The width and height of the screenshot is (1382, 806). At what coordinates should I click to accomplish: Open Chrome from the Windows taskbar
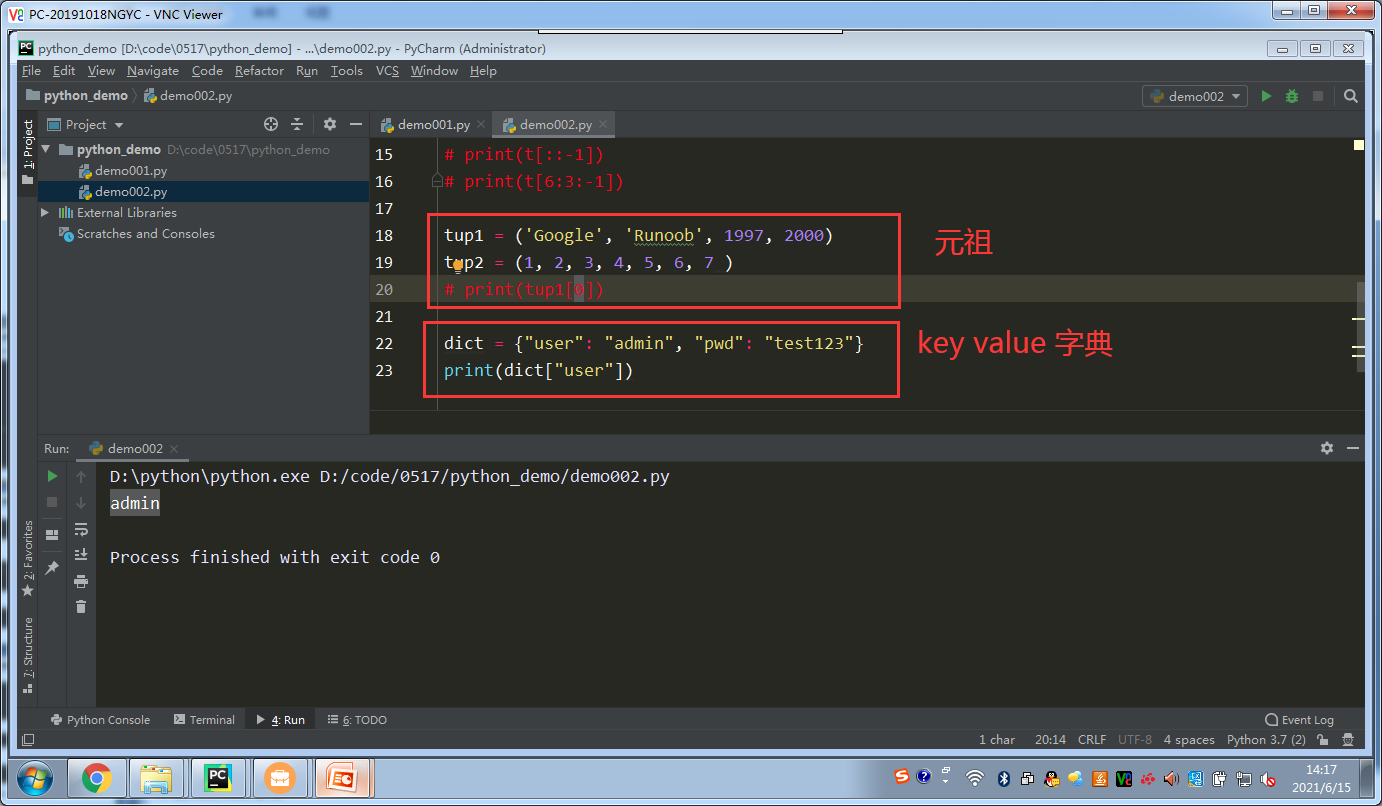[x=97, y=777]
